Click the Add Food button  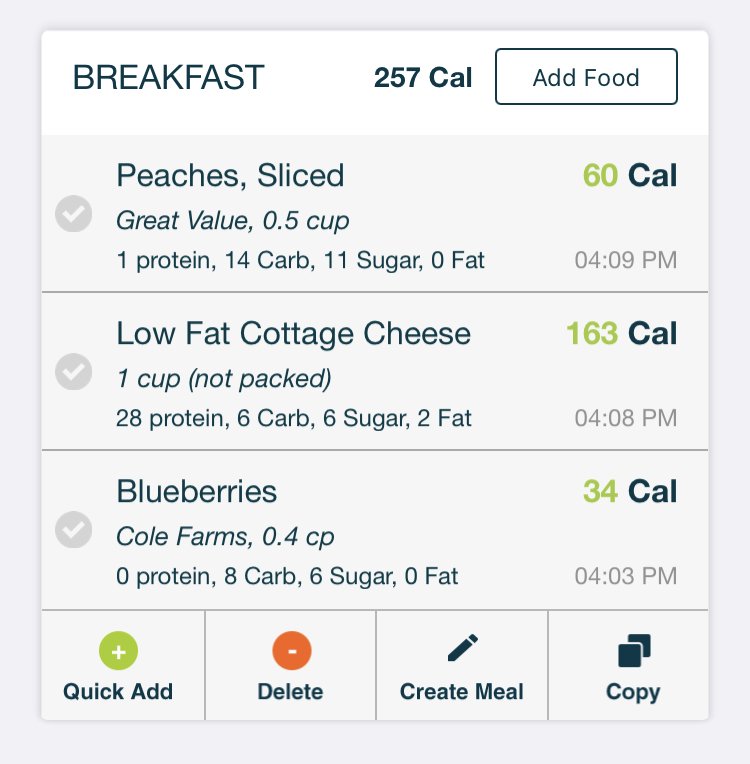point(586,76)
